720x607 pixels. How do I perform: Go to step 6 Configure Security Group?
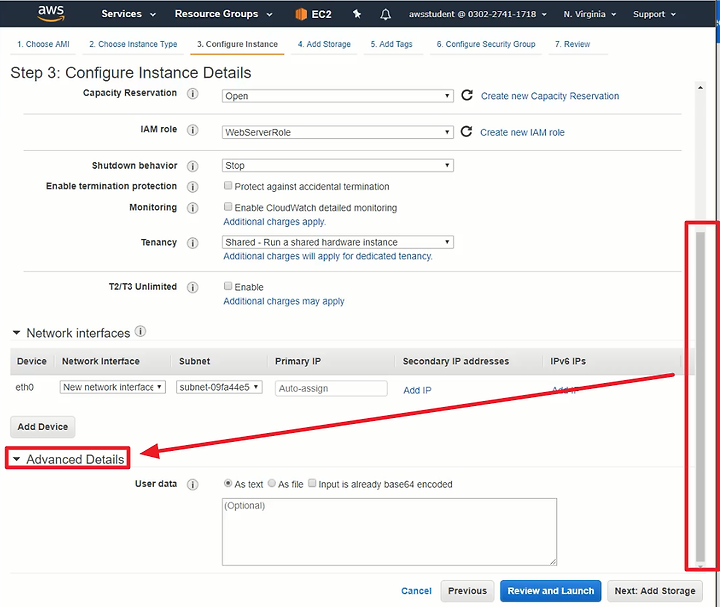pyautogui.click(x=486, y=44)
